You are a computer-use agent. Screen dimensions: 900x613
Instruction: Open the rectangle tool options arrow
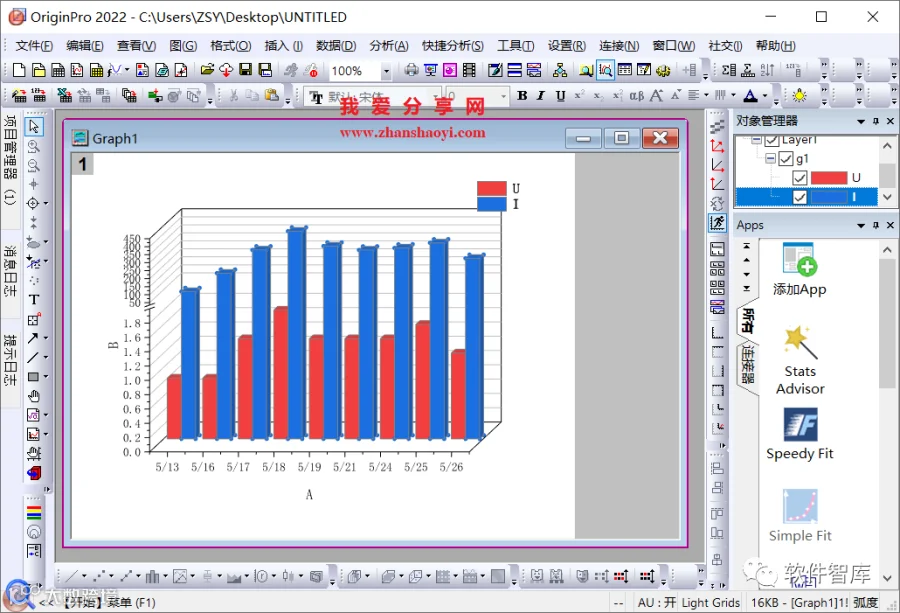pos(46,377)
